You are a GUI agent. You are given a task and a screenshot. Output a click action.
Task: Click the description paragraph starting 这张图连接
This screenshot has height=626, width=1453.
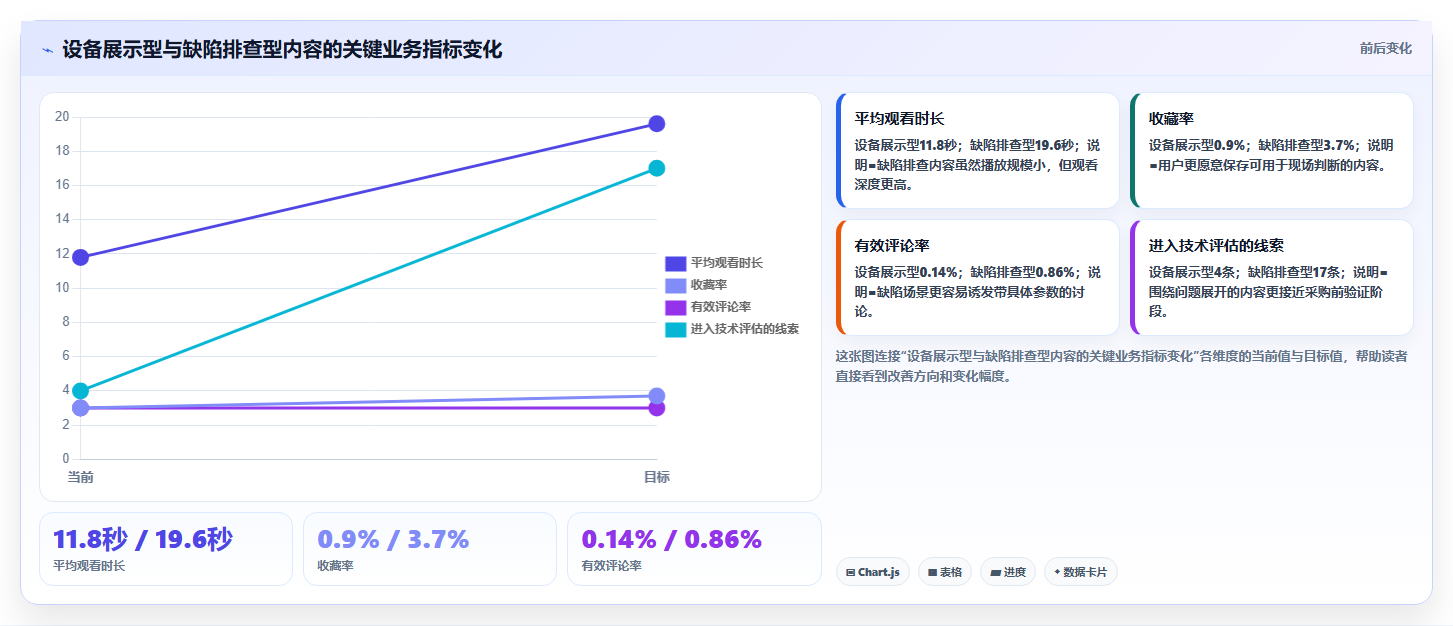[1121, 366]
